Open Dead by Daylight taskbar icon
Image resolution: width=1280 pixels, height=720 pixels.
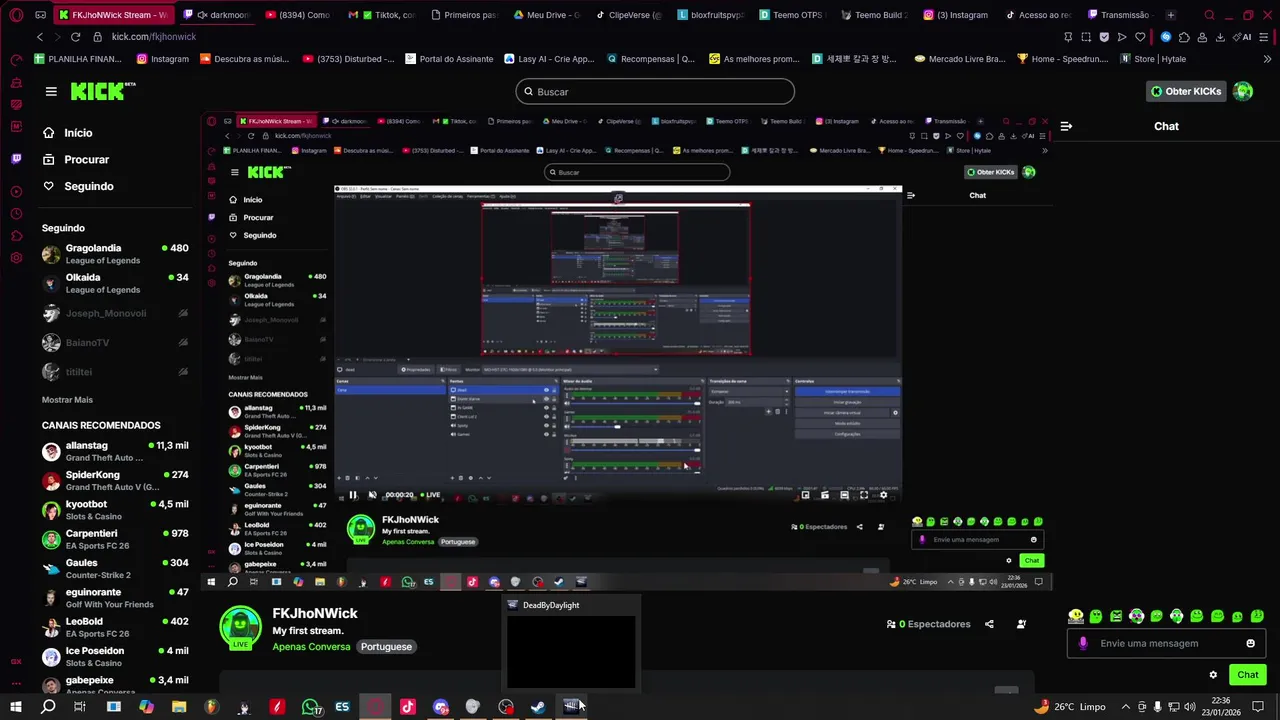(x=571, y=706)
